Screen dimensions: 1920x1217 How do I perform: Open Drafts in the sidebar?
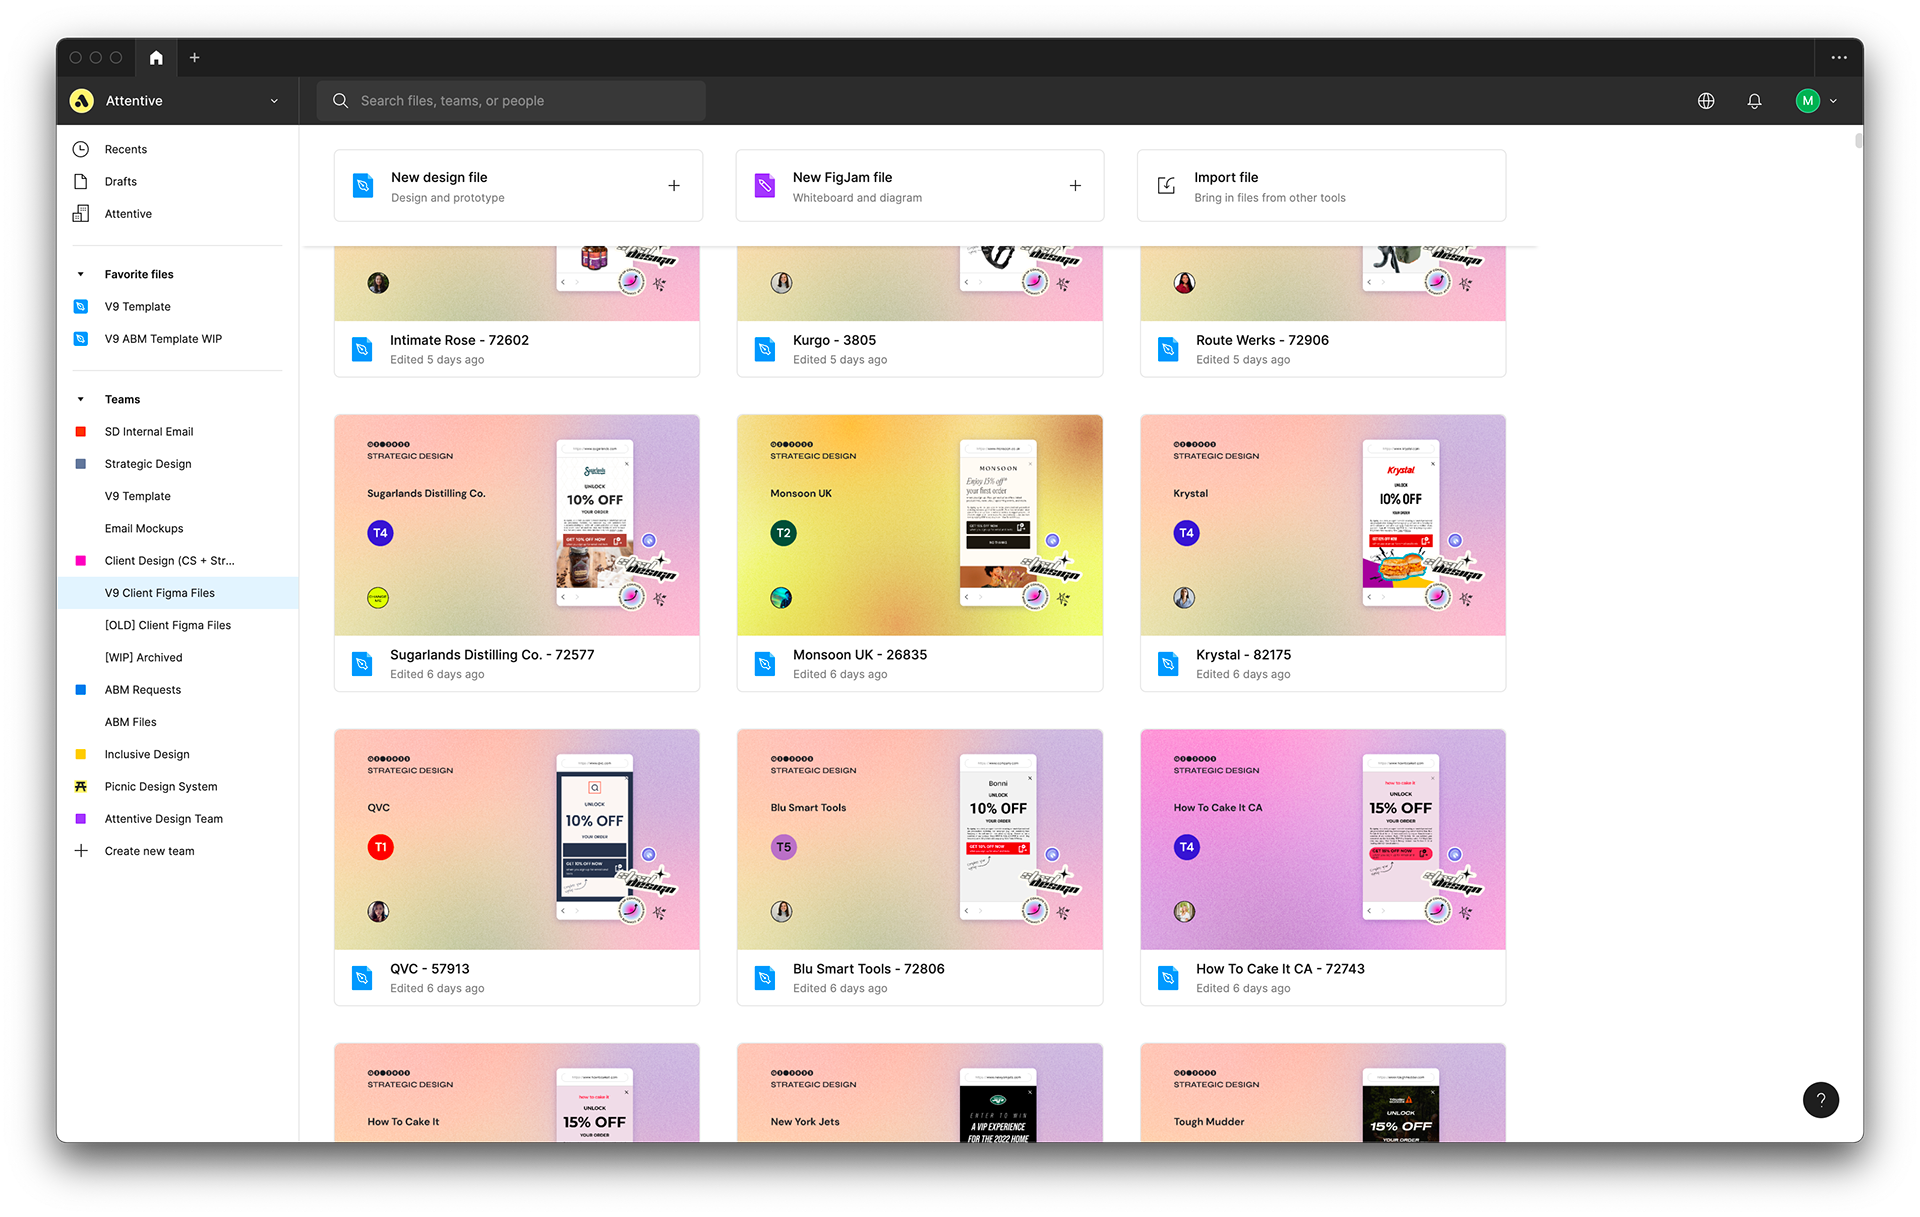coord(178,181)
